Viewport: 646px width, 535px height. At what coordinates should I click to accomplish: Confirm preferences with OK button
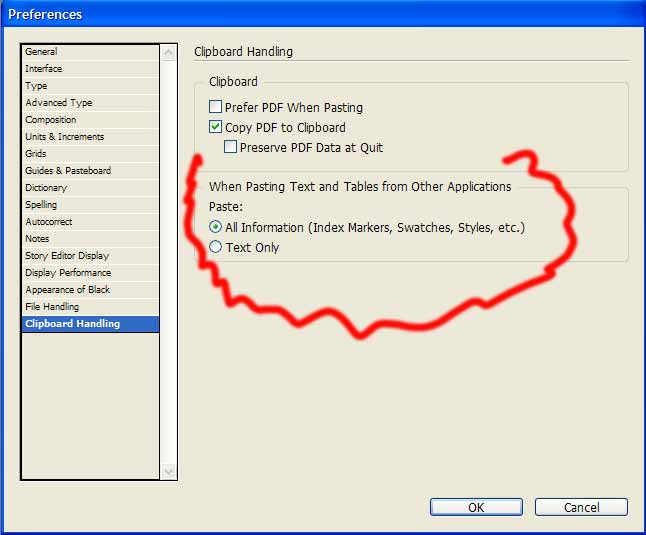coord(476,507)
